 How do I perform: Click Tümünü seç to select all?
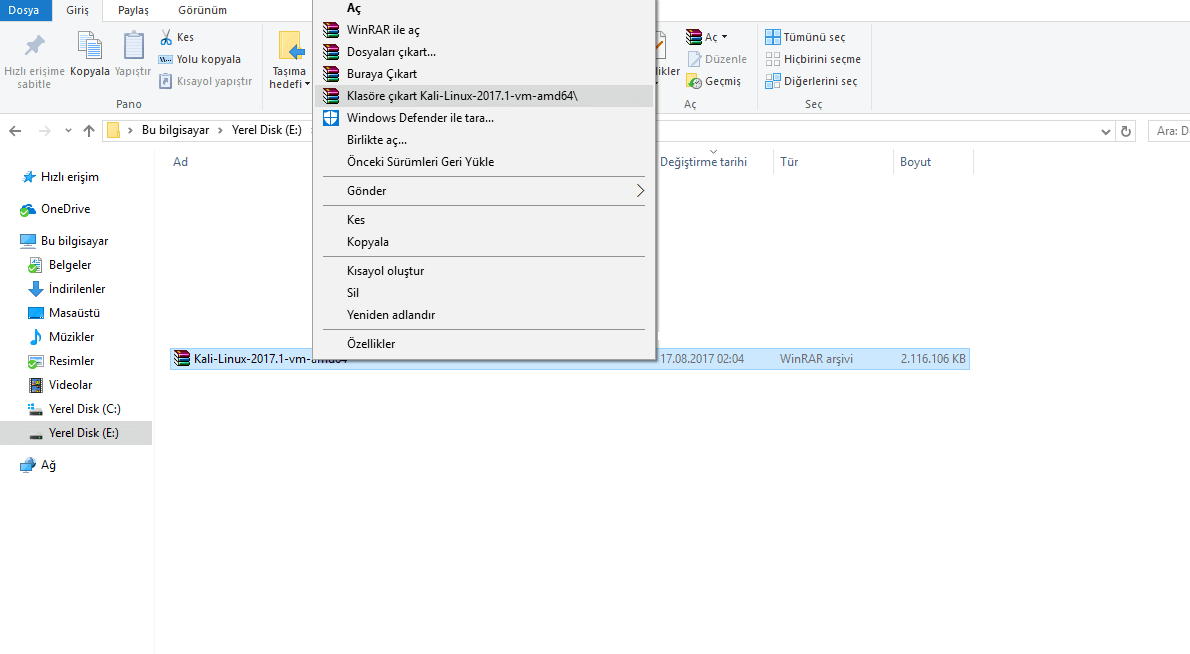(804, 37)
